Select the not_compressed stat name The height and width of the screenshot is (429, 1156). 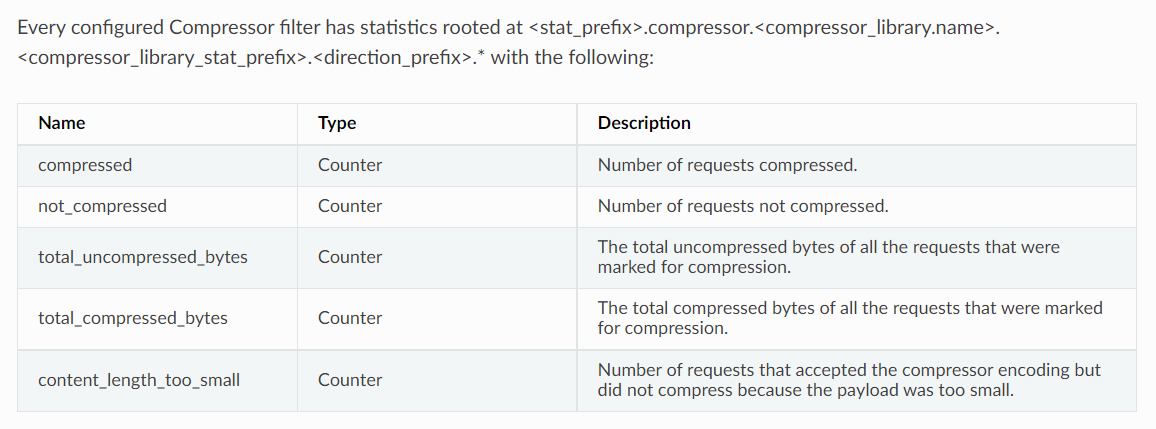pyautogui.click(x=102, y=206)
